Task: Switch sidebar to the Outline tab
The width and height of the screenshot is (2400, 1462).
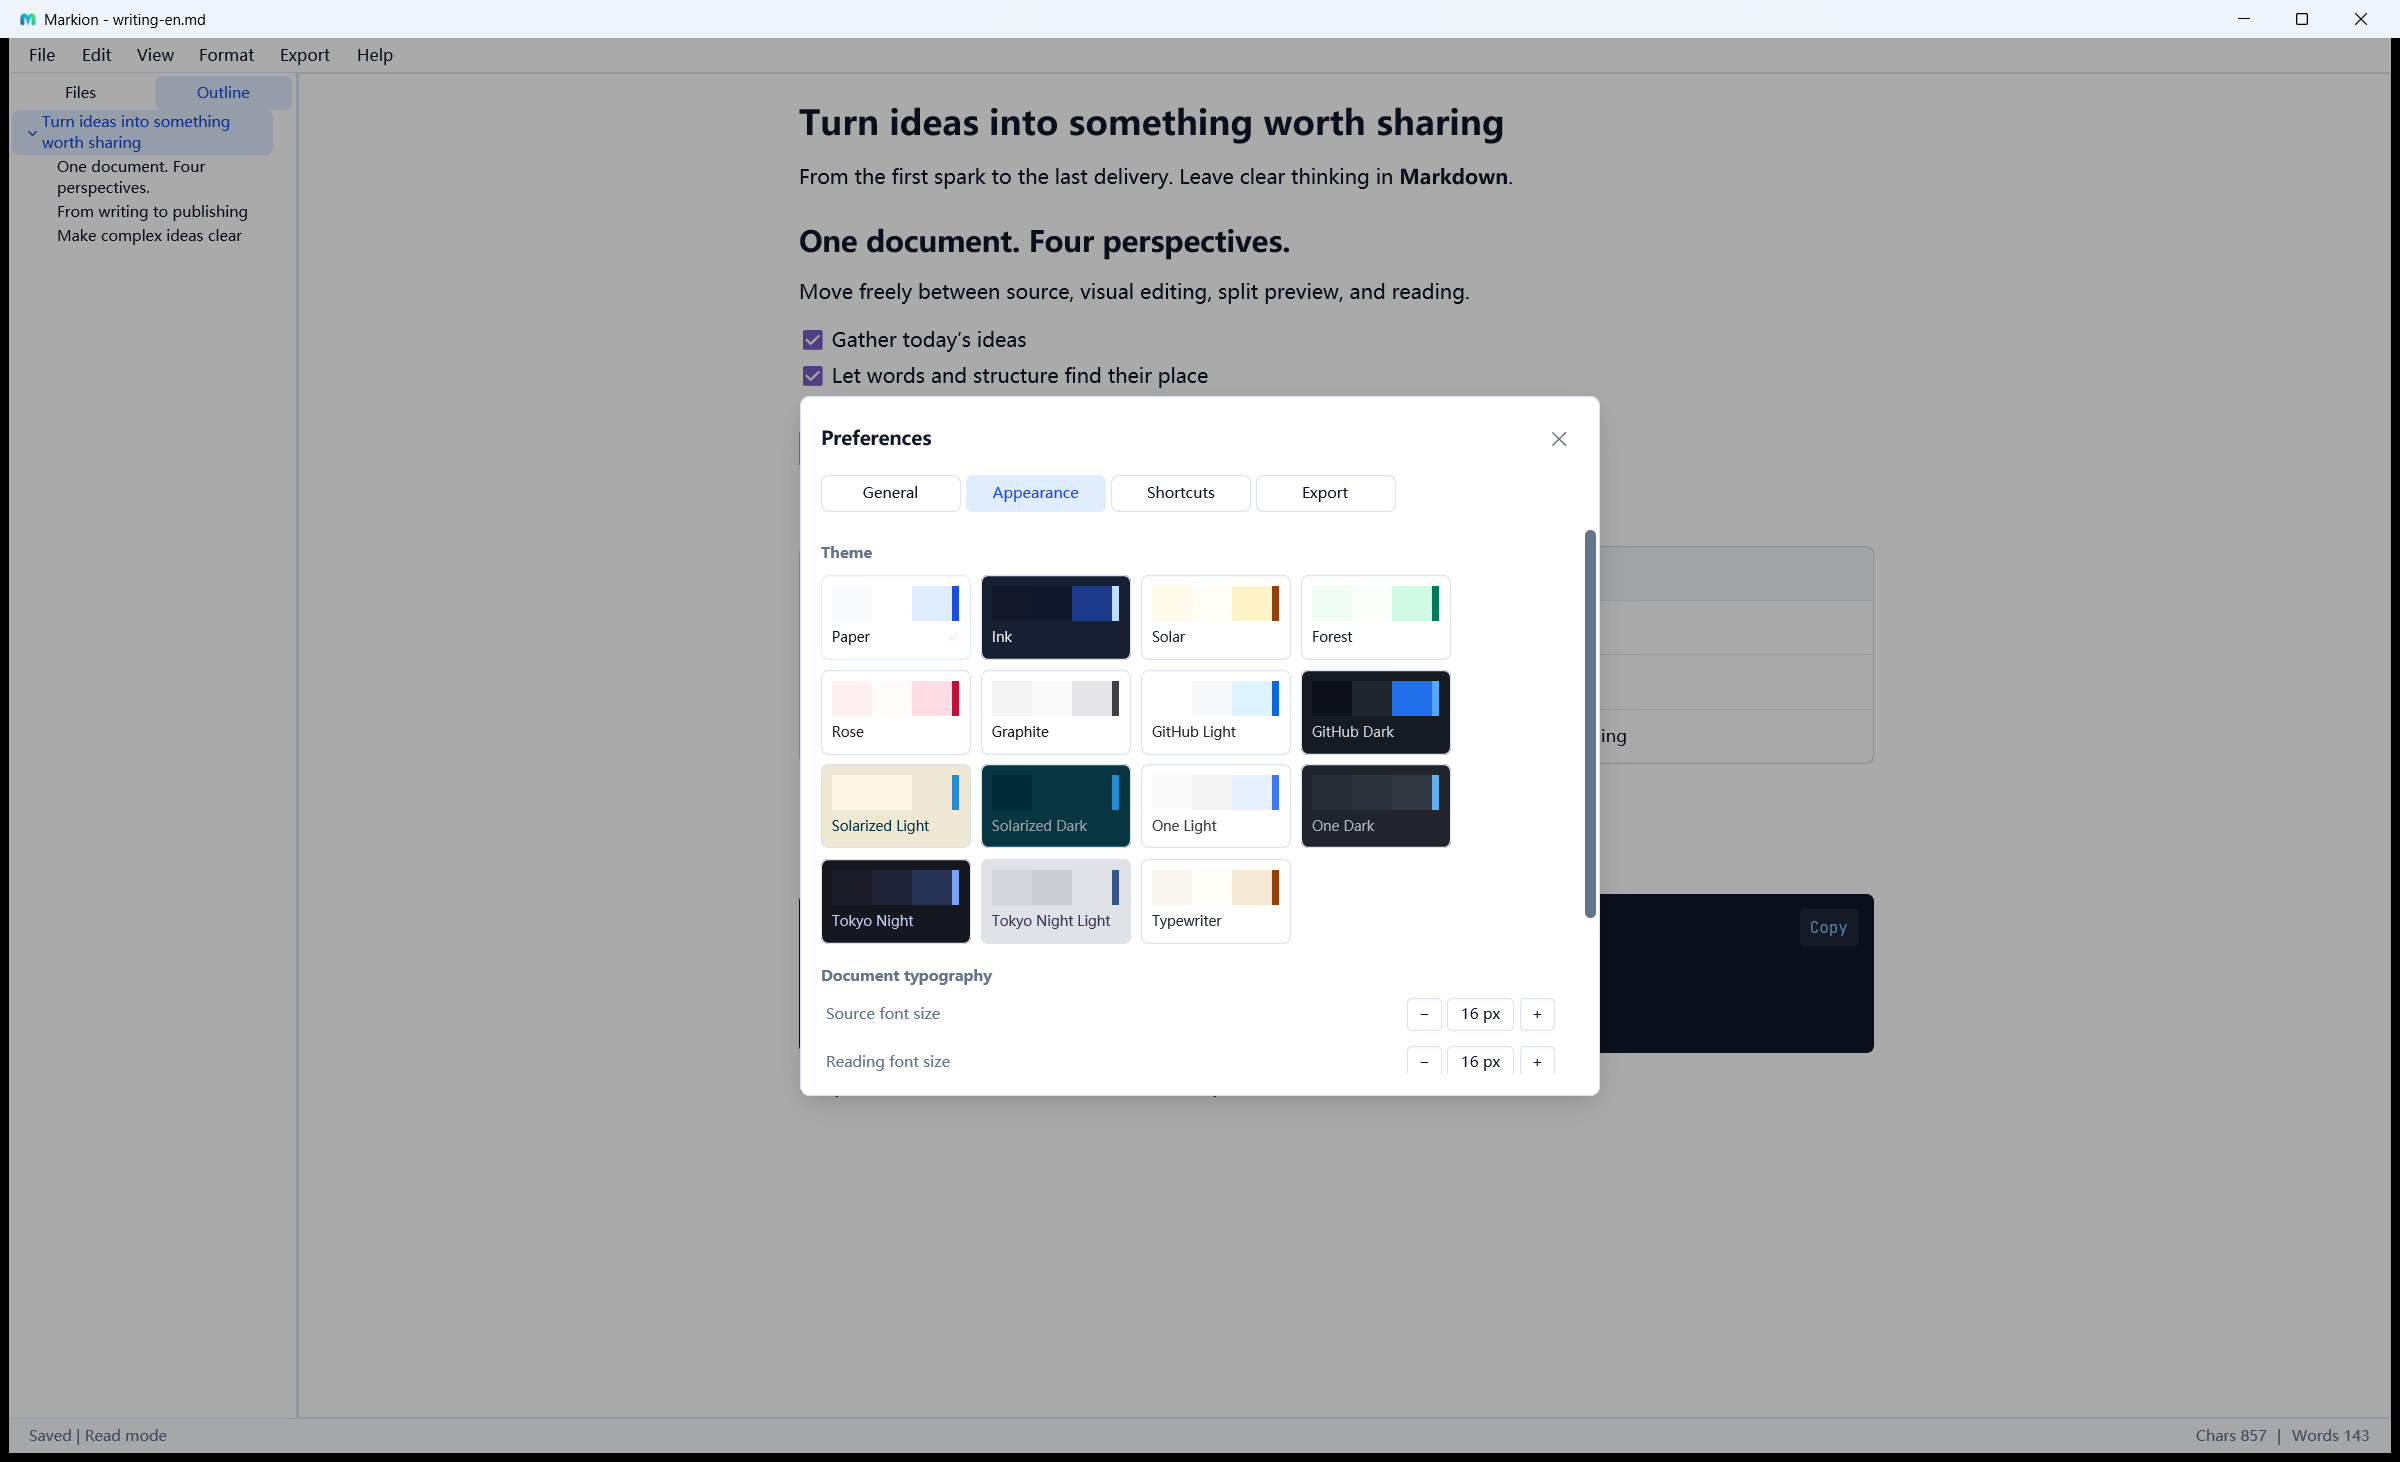Action: point(223,92)
